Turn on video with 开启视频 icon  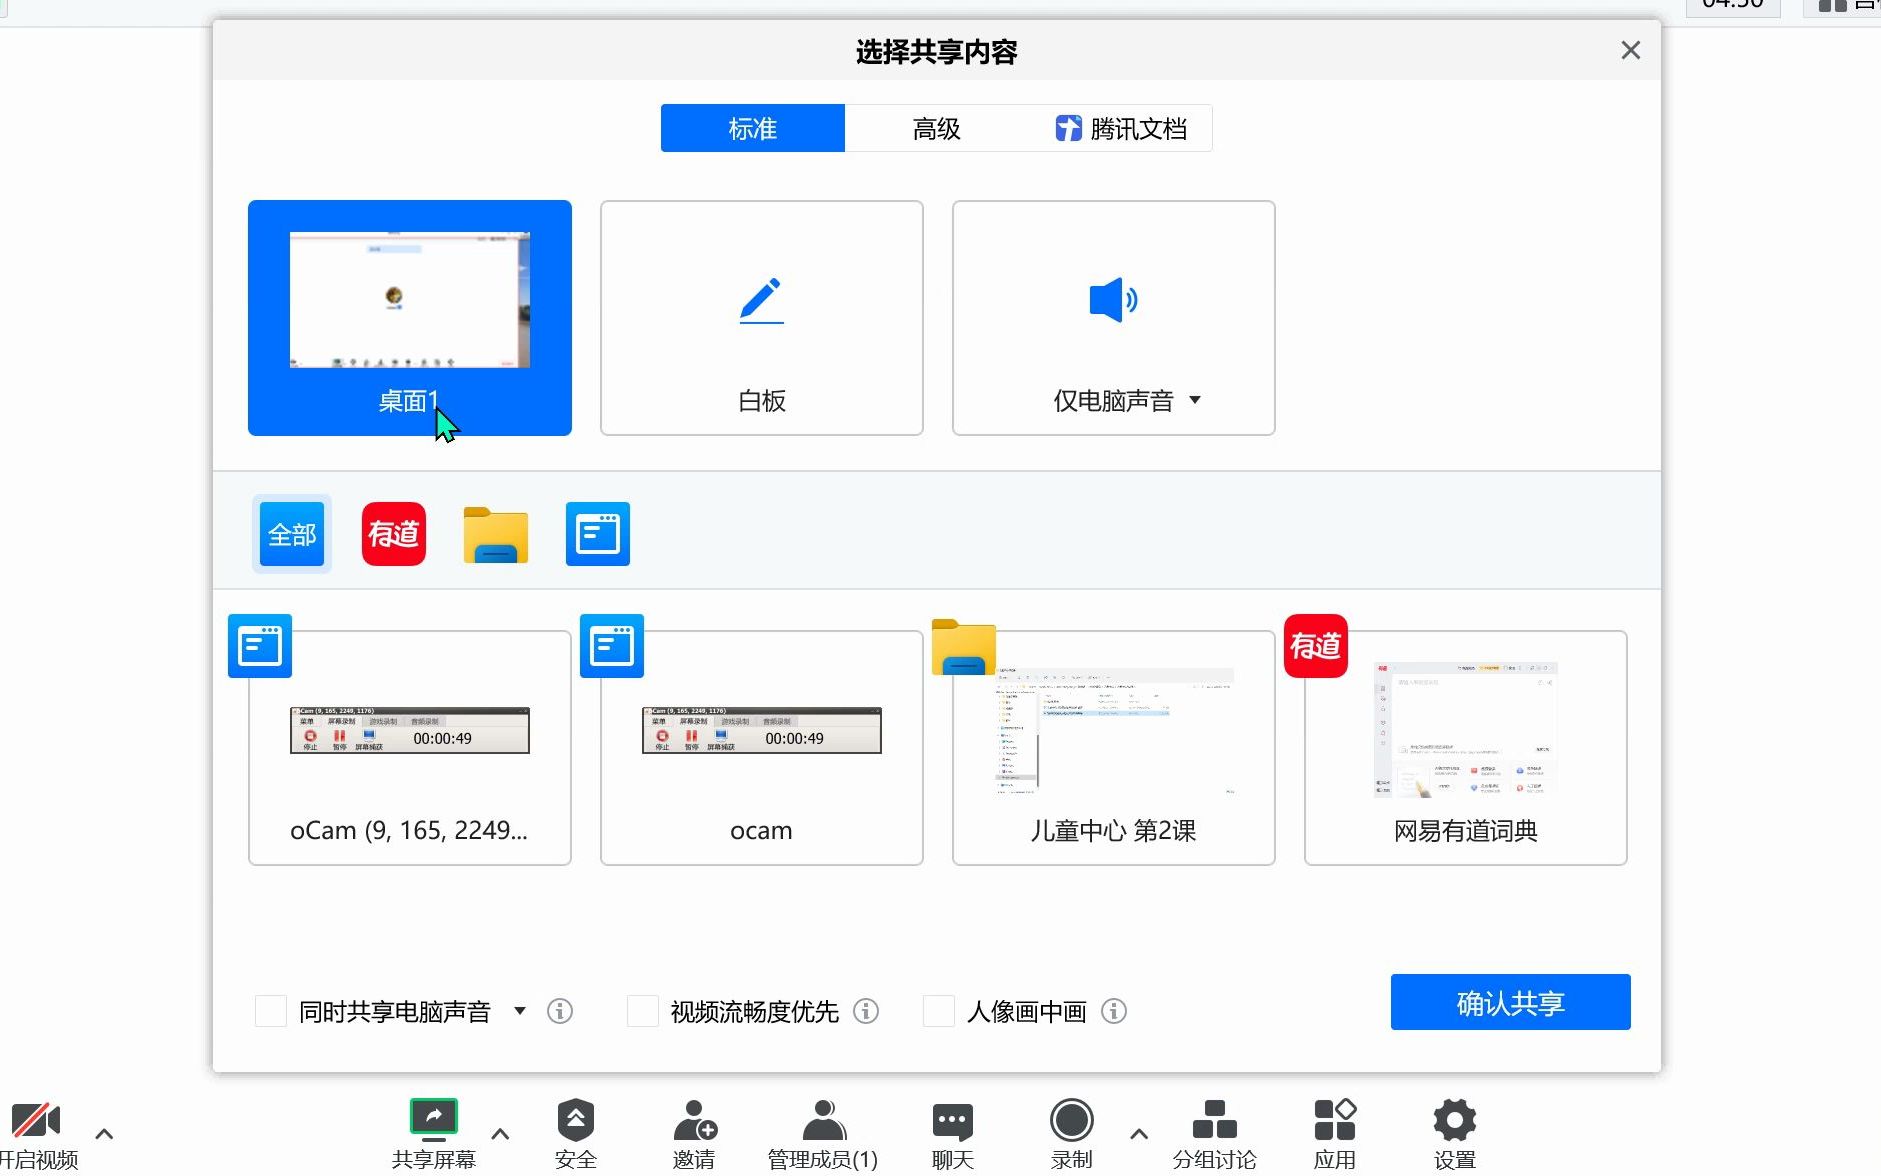click(x=36, y=1120)
